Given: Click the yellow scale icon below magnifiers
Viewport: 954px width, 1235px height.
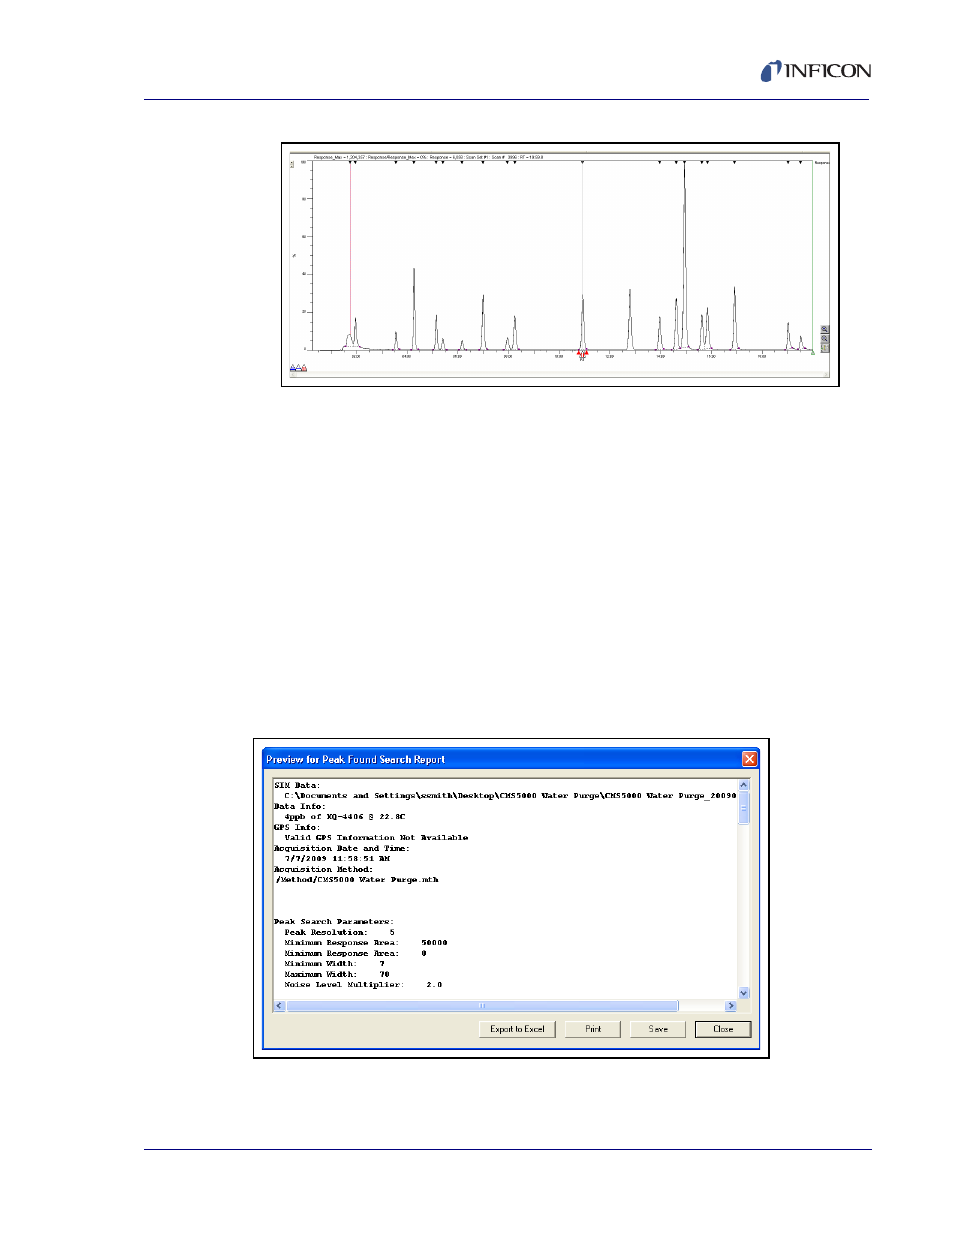Looking at the screenshot, I should pyautogui.click(x=824, y=347).
